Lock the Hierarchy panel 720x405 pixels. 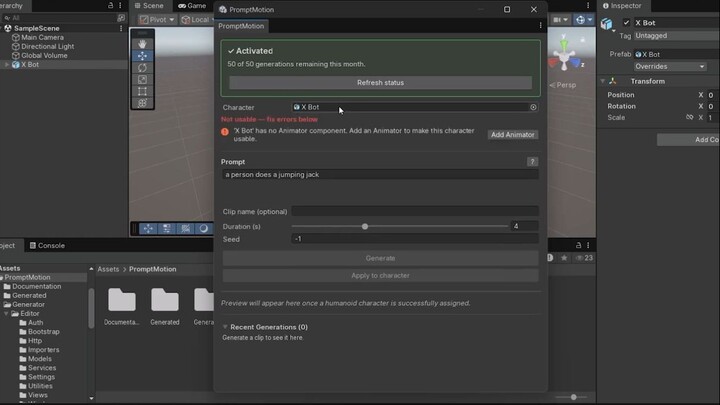111,6
